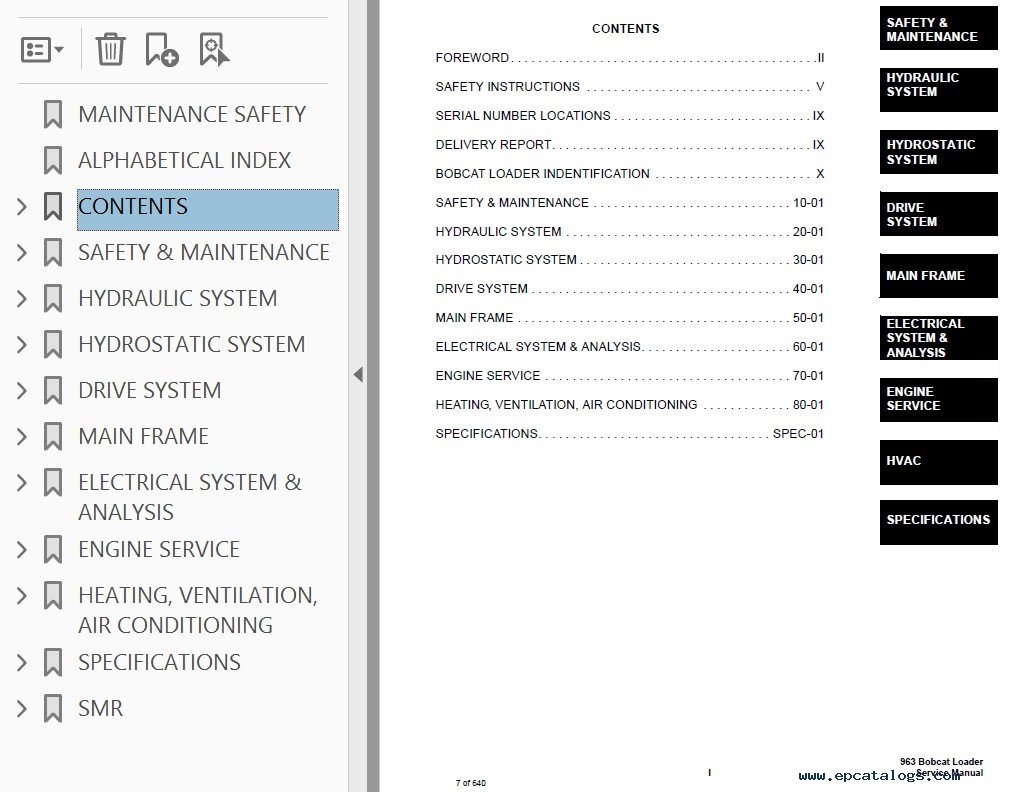Expand the SAFETY & MAINTENANCE bookmark
The height and width of the screenshot is (792, 1011).
22,253
